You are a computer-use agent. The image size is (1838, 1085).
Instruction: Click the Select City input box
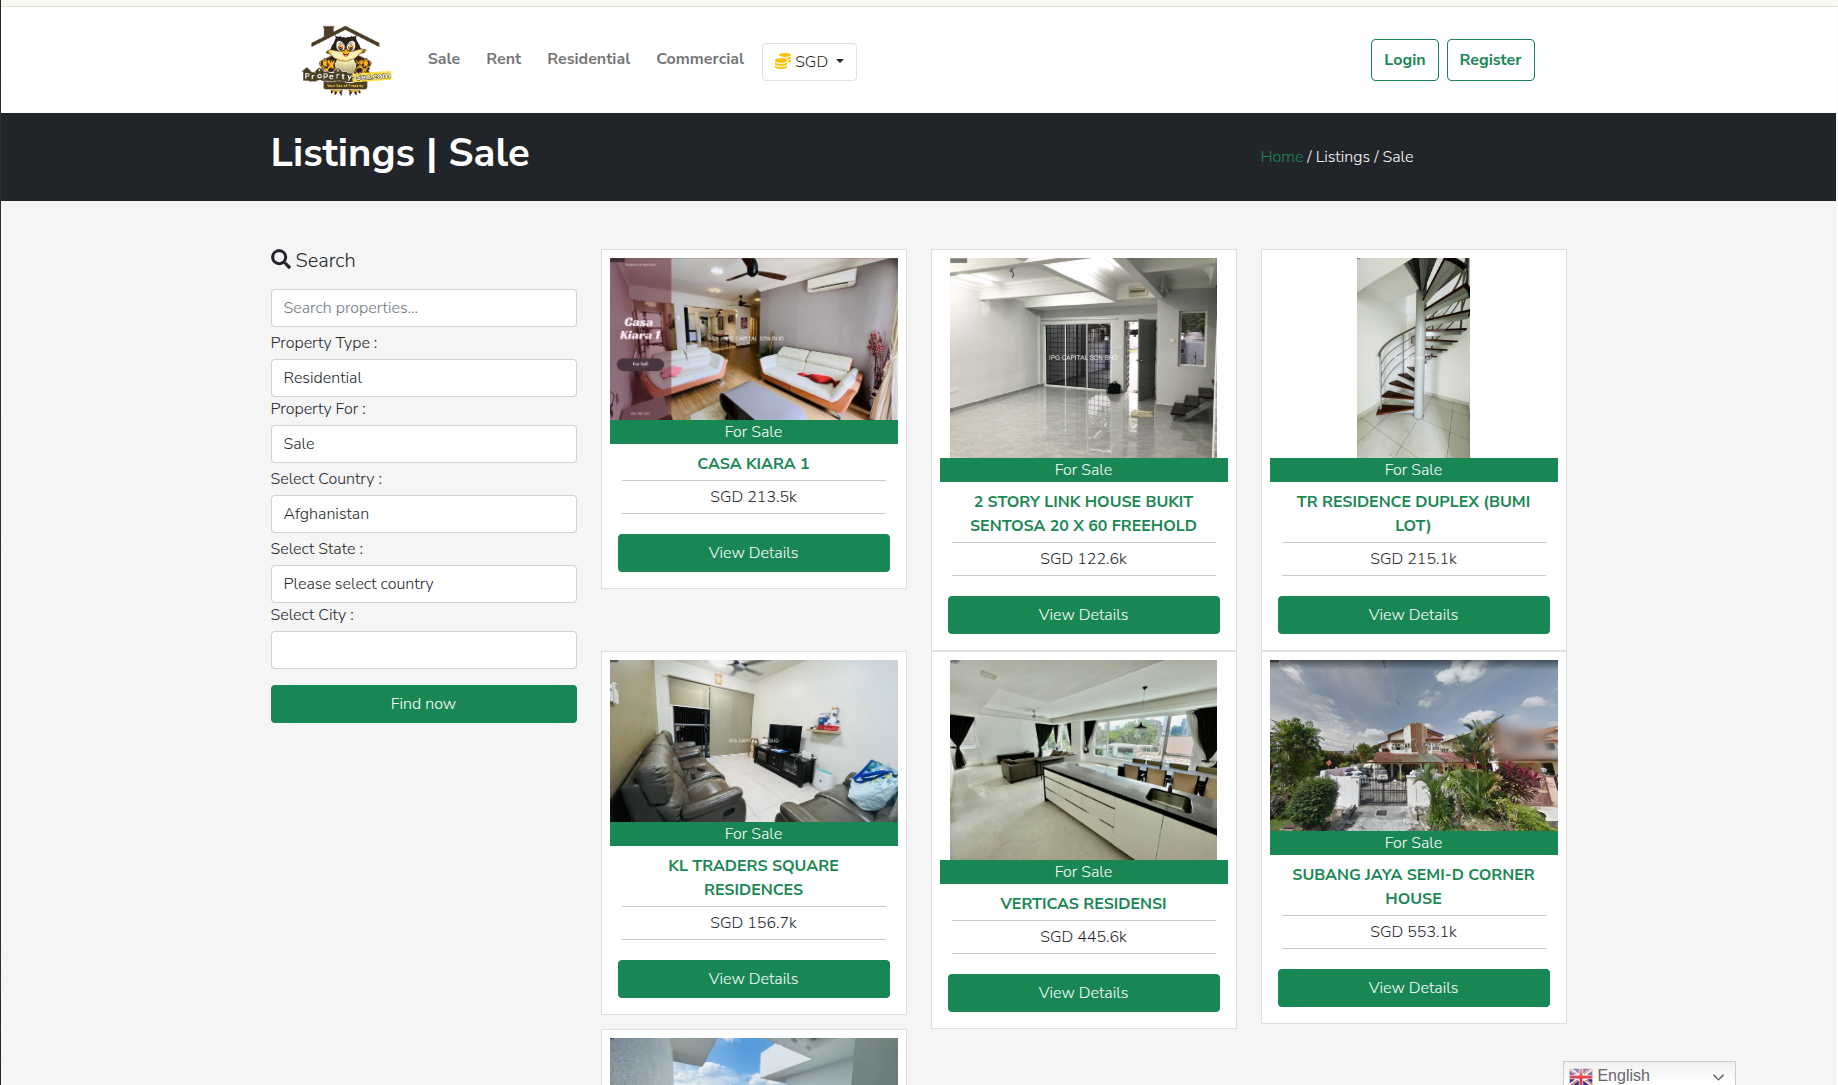423,650
